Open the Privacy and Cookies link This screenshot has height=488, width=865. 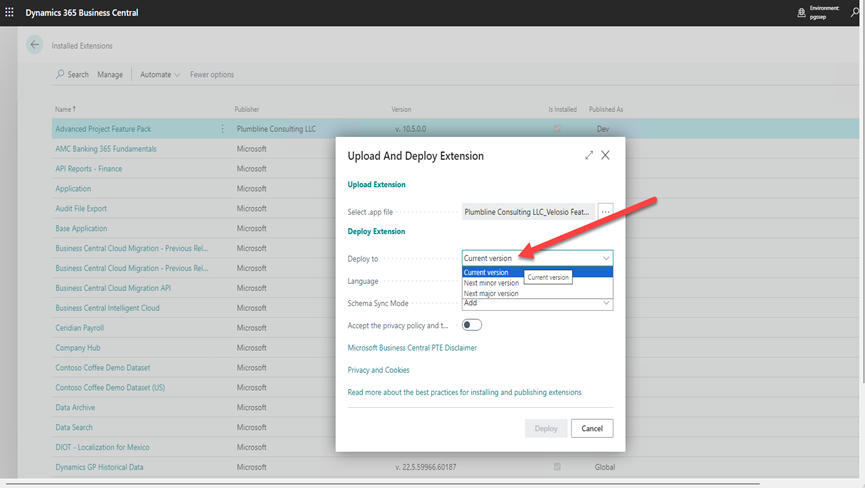coord(378,370)
